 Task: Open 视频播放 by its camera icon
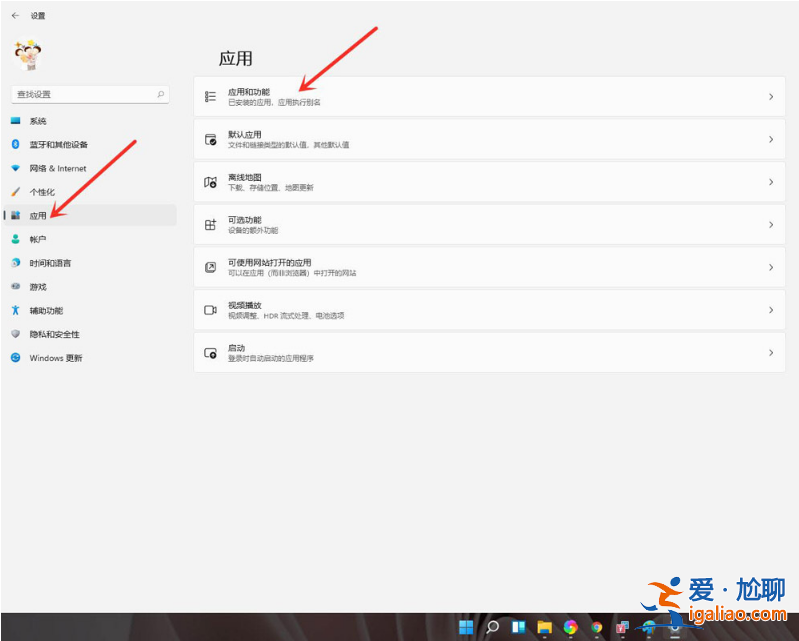[x=210, y=310]
